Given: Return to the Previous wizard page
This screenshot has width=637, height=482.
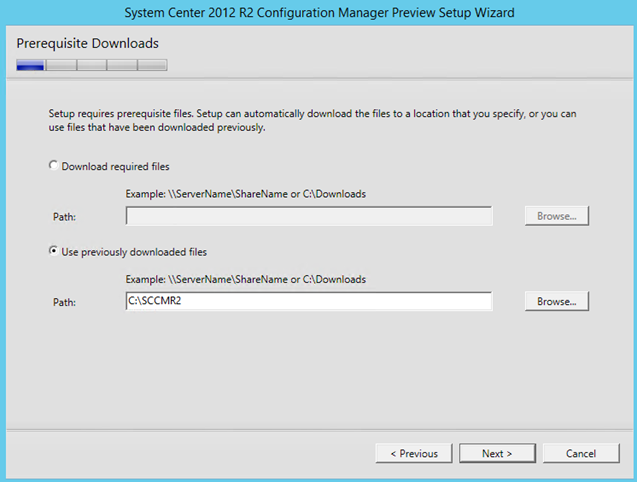Looking at the screenshot, I should (414, 453).
